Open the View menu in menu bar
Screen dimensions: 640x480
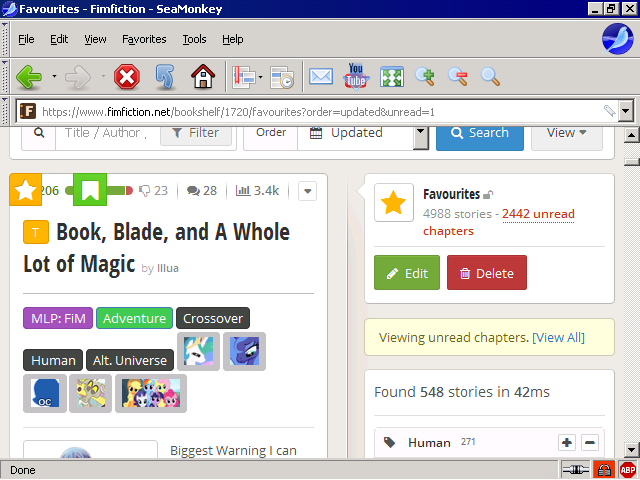point(95,39)
